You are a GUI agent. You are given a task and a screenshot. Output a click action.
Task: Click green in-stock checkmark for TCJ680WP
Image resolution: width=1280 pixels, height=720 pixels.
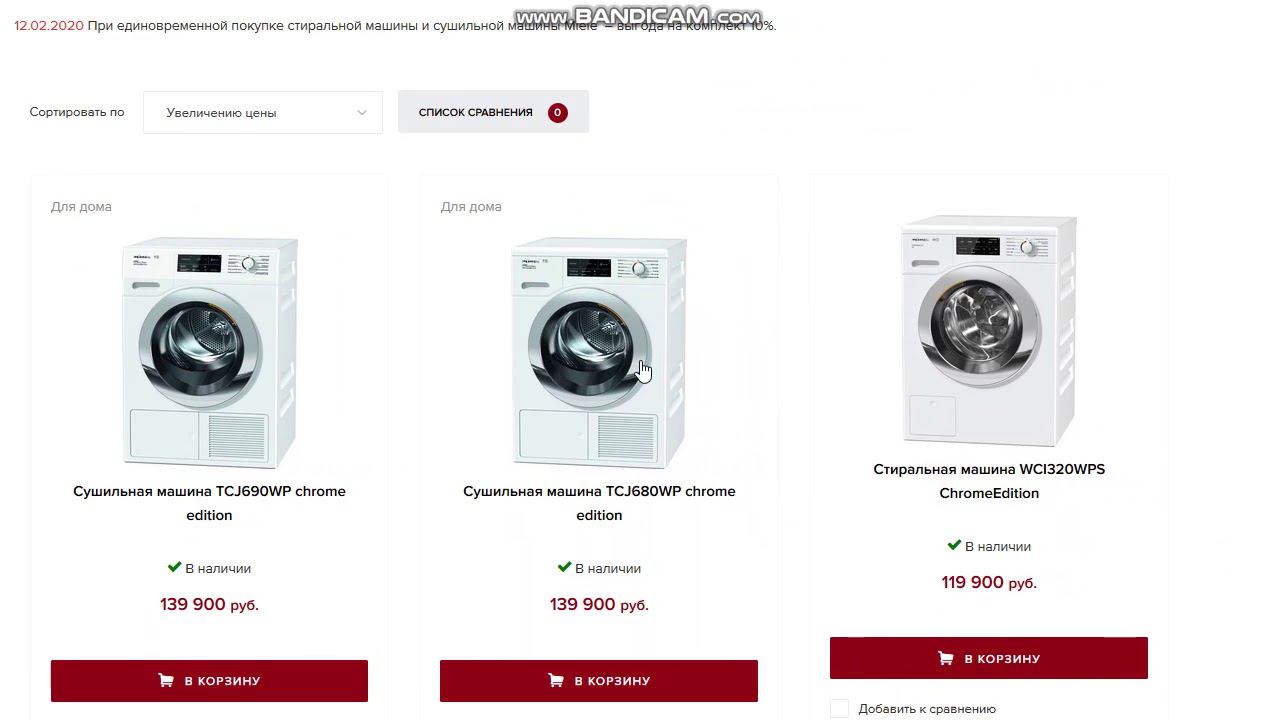pyautogui.click(x=564, y=567)
